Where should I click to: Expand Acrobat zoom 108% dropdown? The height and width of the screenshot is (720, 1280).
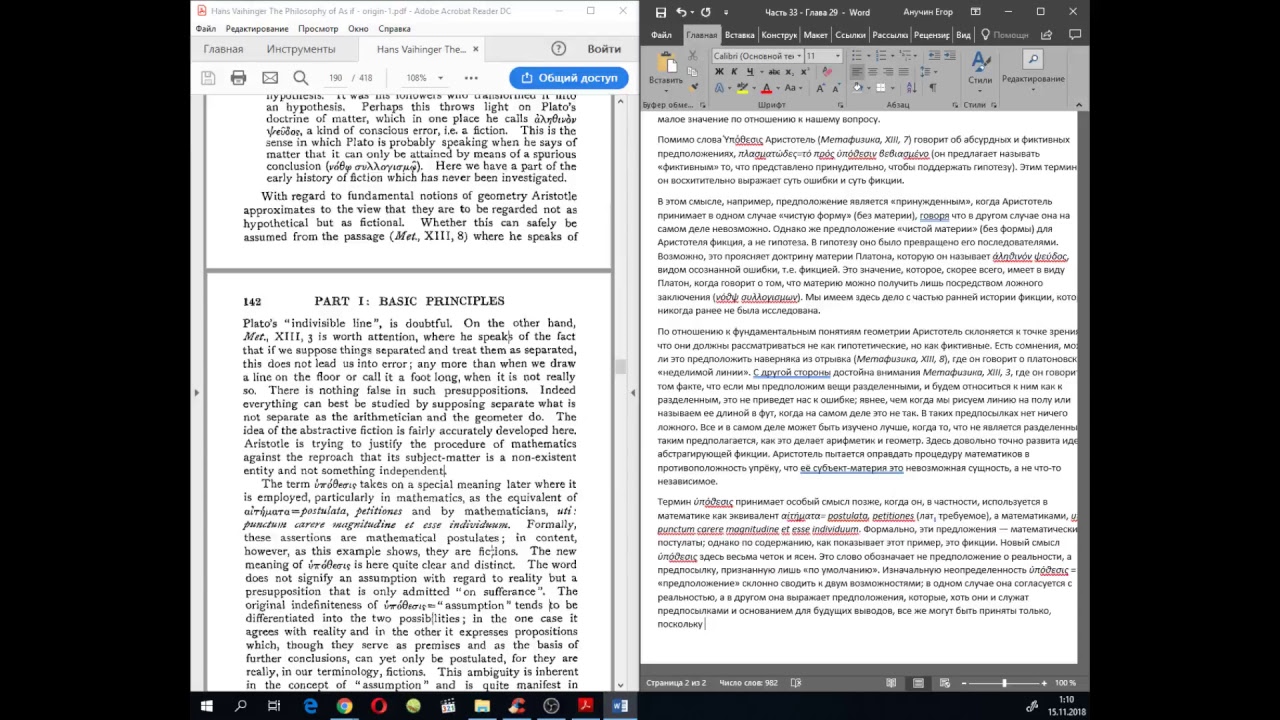(x=439, y=77)
